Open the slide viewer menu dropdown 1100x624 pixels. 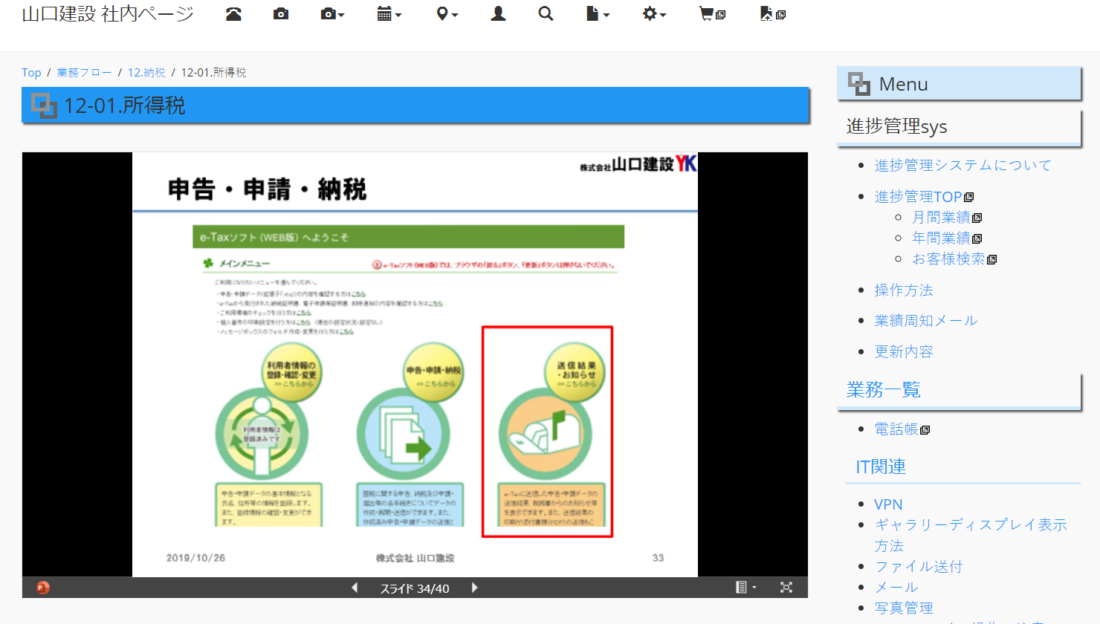[746, 588]
